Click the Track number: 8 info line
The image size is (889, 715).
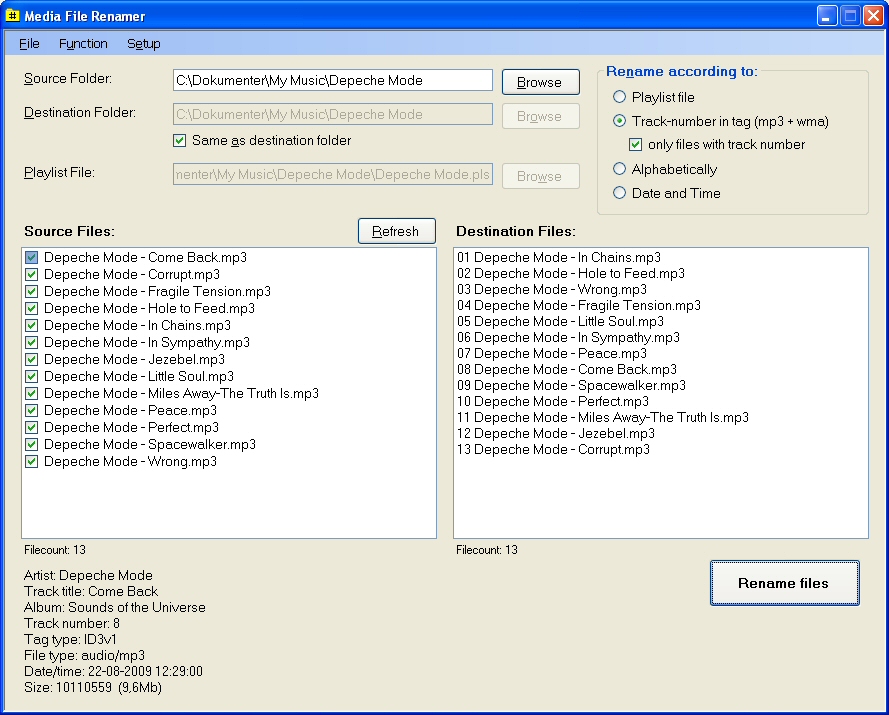(x=71, y=623)
